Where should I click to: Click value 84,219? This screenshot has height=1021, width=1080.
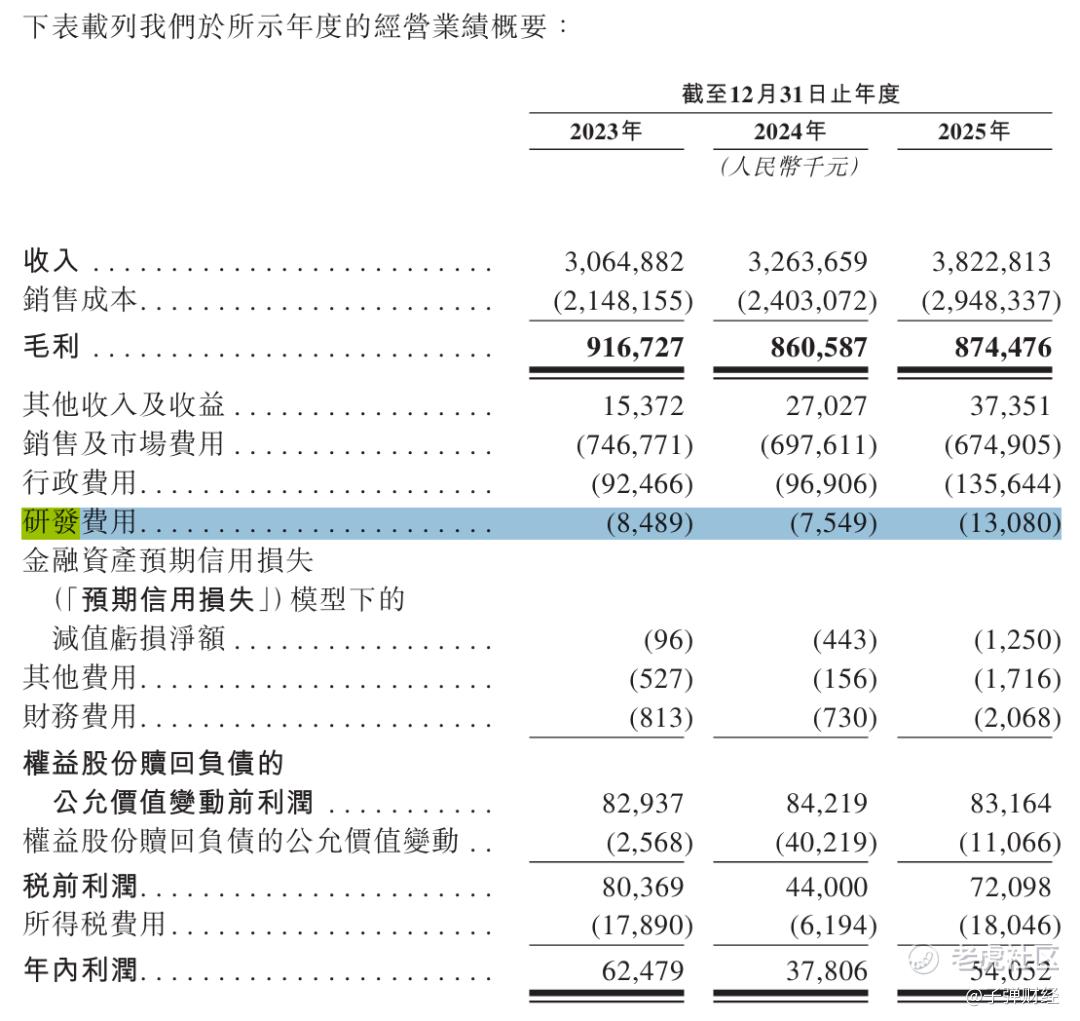827,804
